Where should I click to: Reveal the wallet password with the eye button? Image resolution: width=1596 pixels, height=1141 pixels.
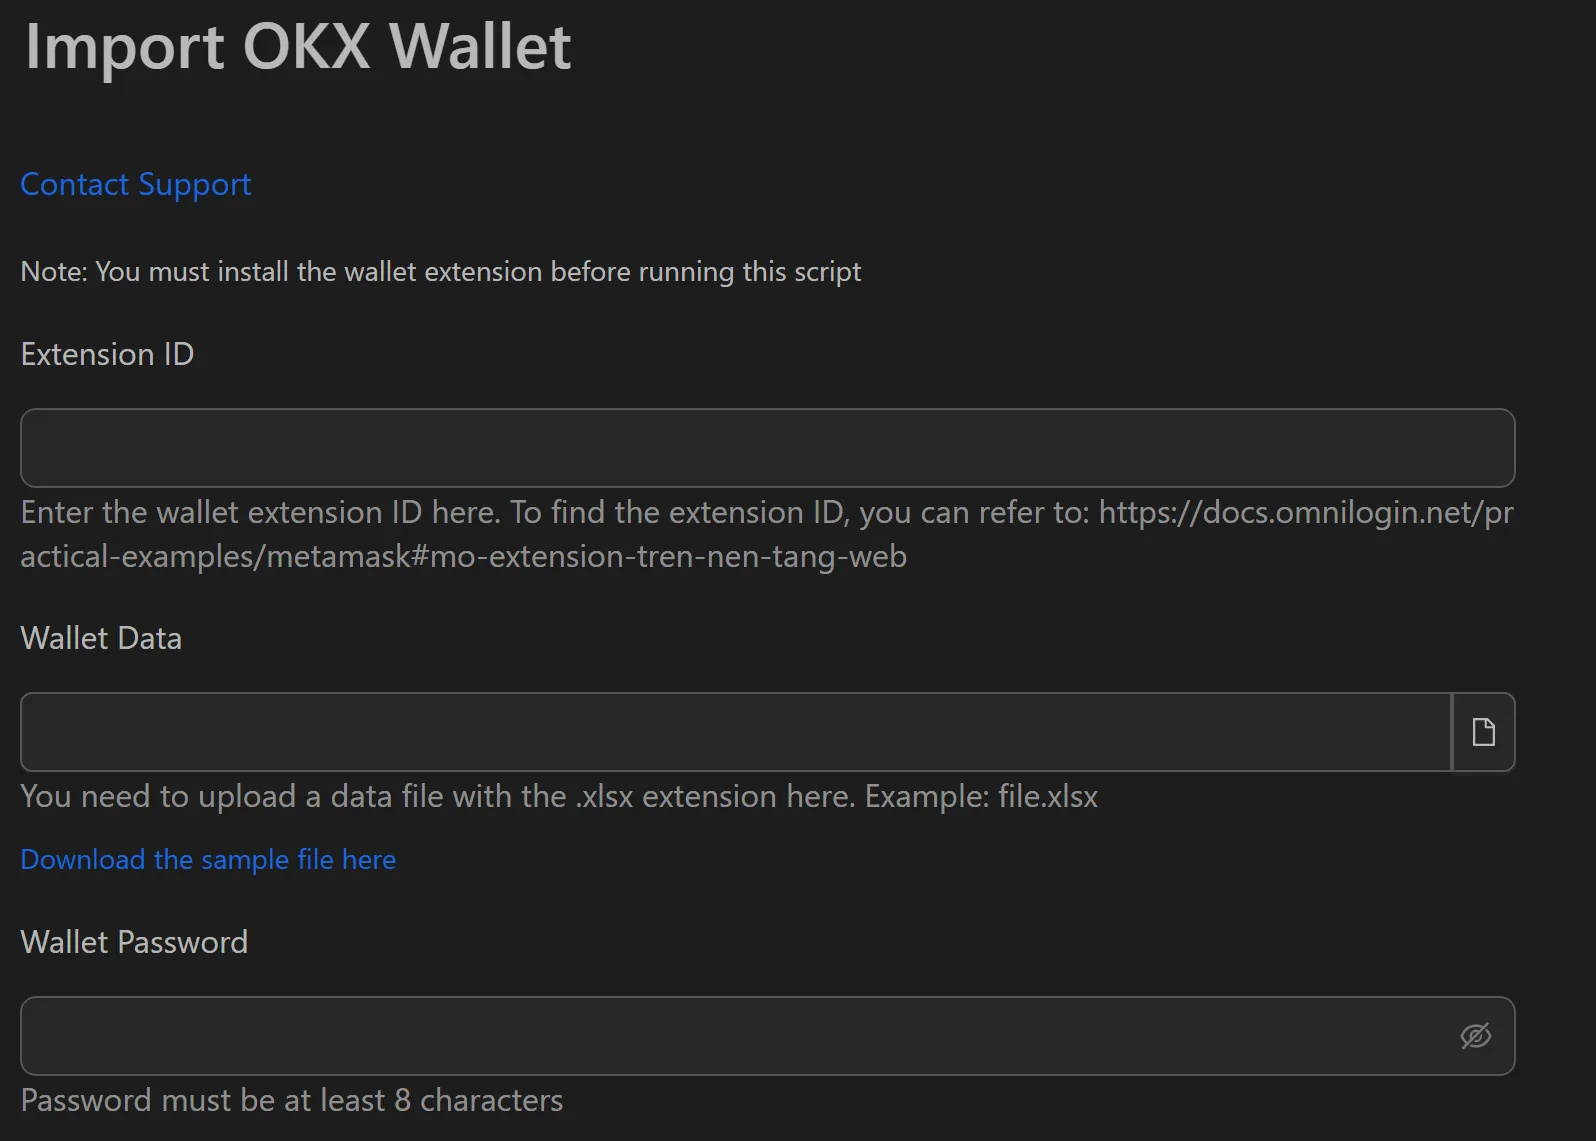pyautogui.click(x=1474, y=1036)
